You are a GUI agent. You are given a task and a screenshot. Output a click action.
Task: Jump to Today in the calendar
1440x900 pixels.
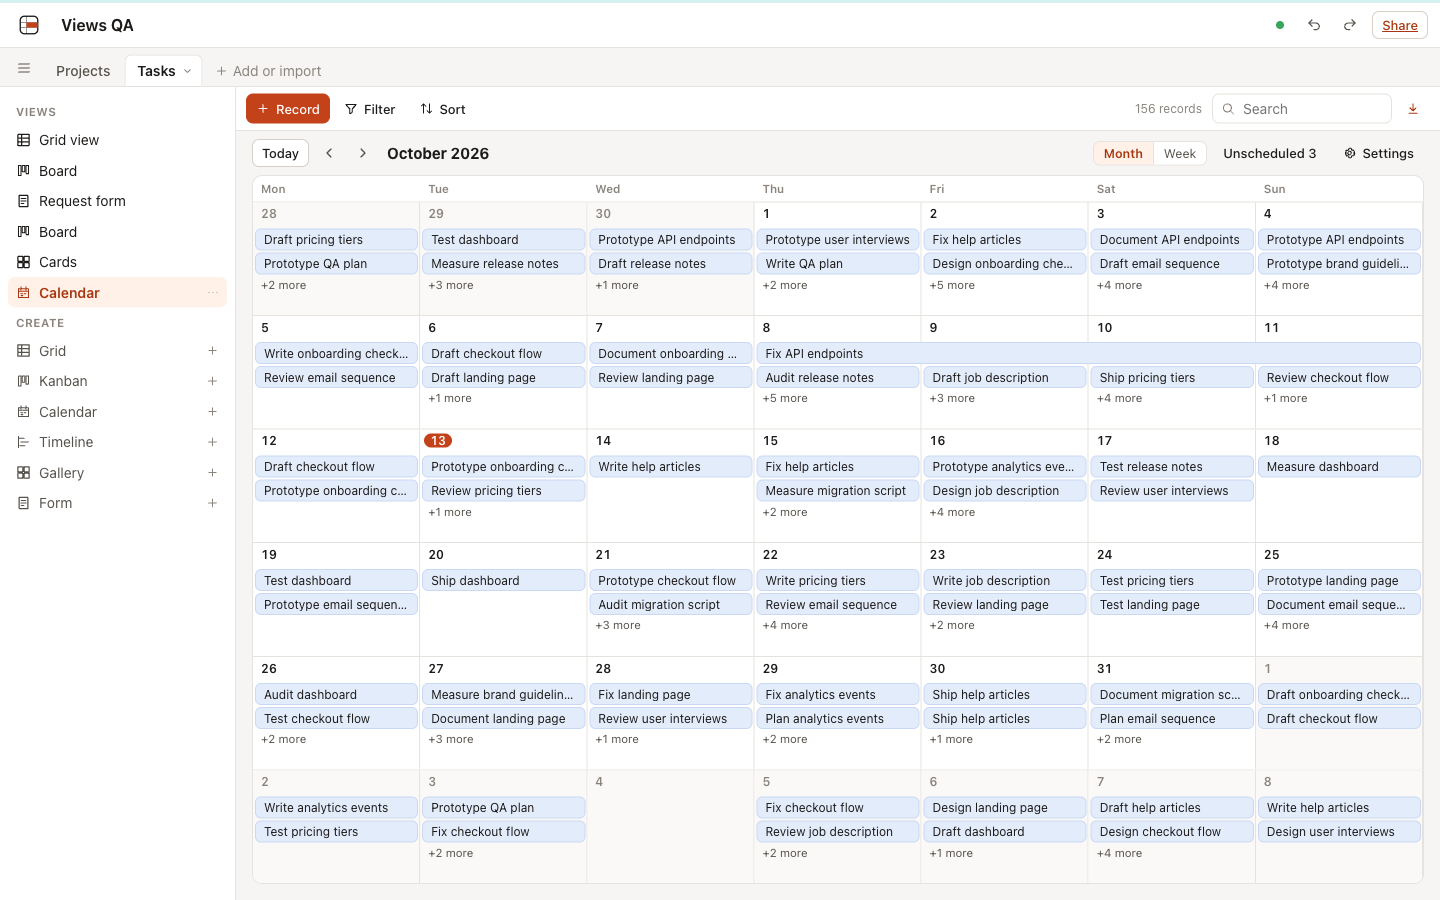coord(280,153)
